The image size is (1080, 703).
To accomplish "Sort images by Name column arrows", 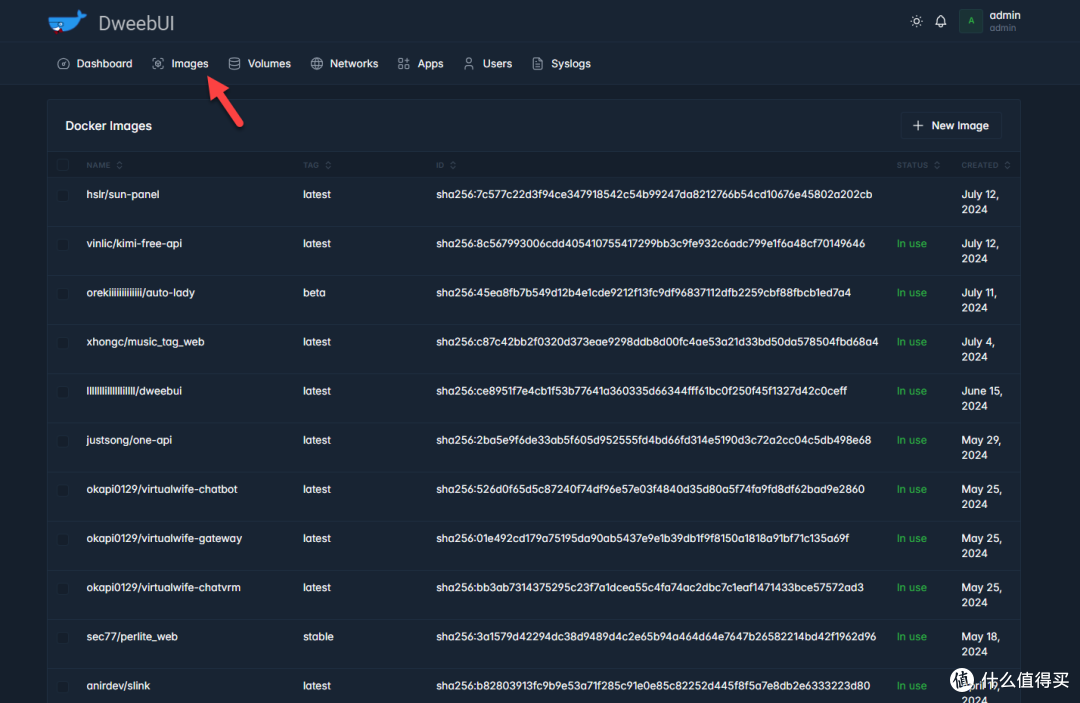I will (x=120, y=165).
